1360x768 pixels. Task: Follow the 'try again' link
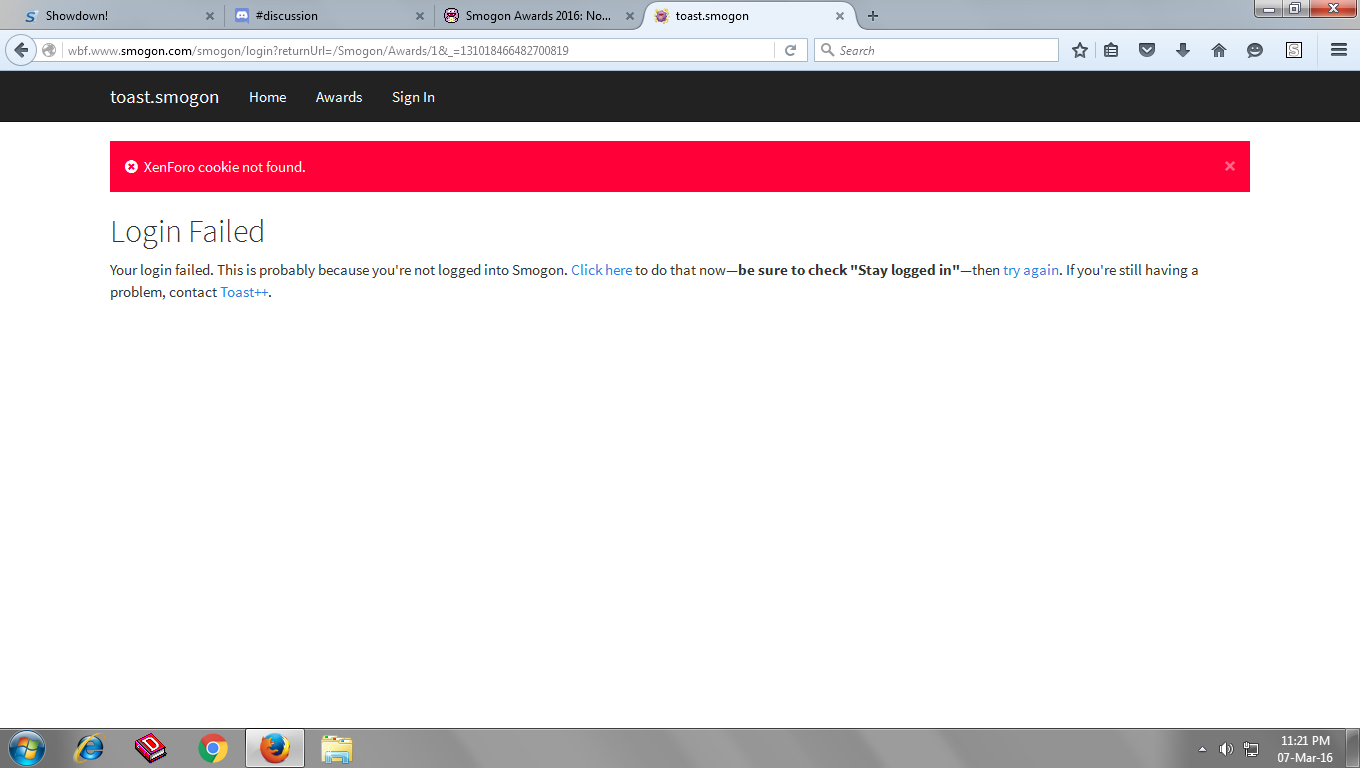(x=1031, y=270)
